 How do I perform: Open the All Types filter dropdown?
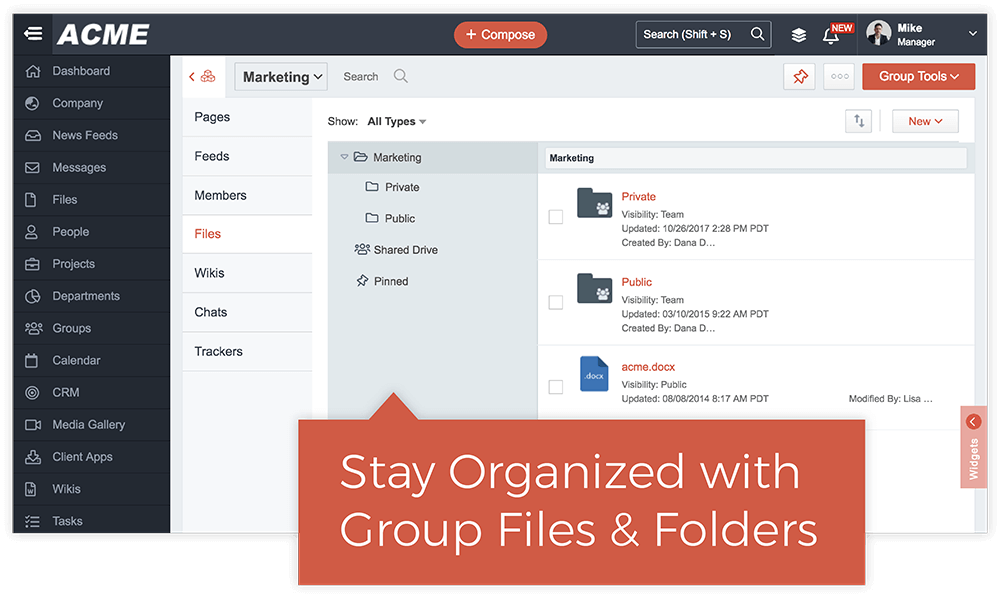(395, 120)
